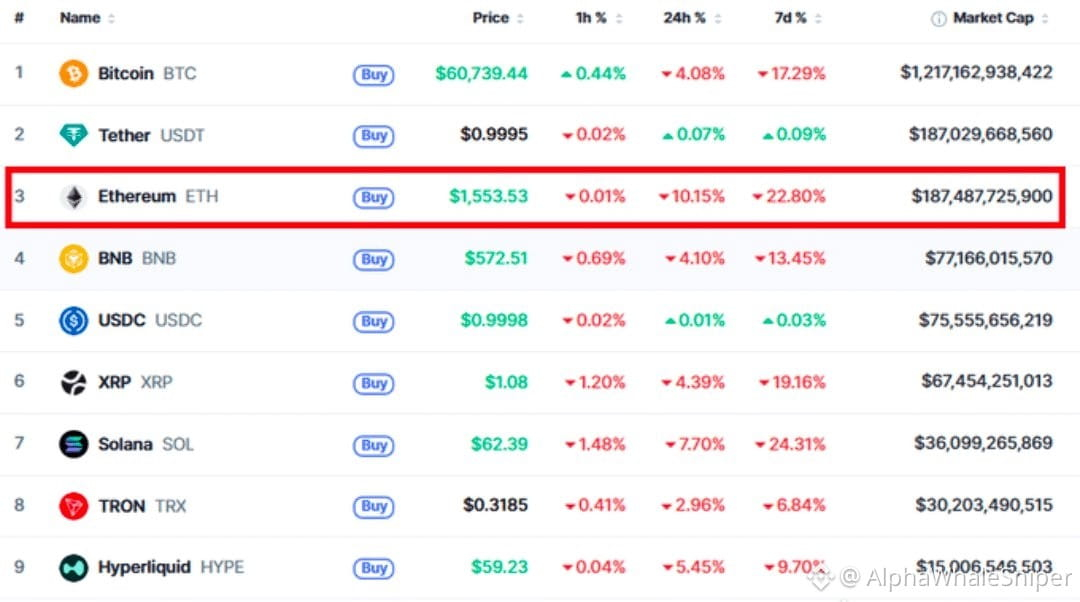1080x602 pixels.
Task: Sort the table by rank number
Action: pos(19,18)
